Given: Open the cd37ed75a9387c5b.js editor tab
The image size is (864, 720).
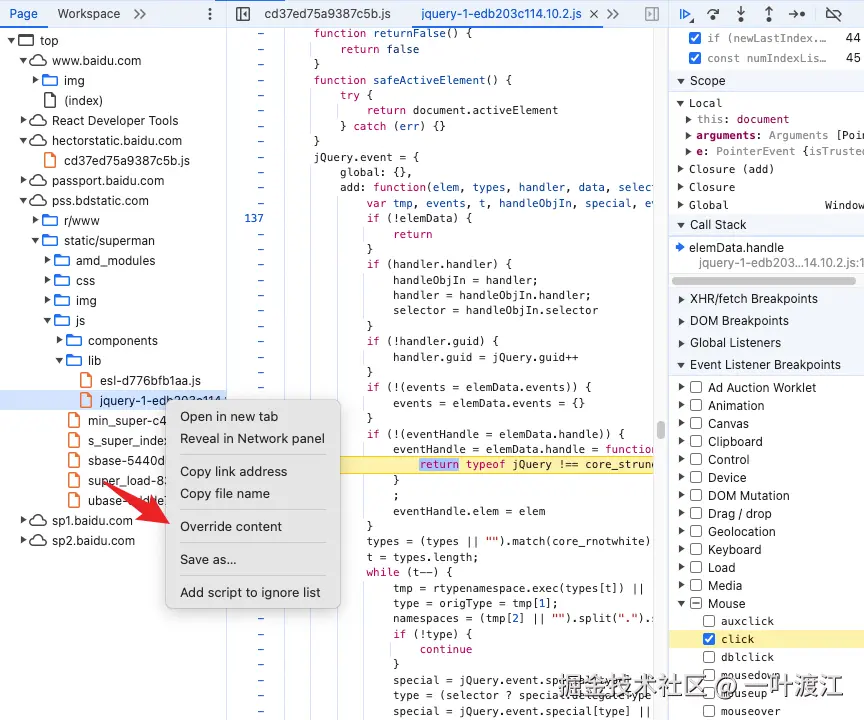Looking at the screenshot, I should [327, 14].
